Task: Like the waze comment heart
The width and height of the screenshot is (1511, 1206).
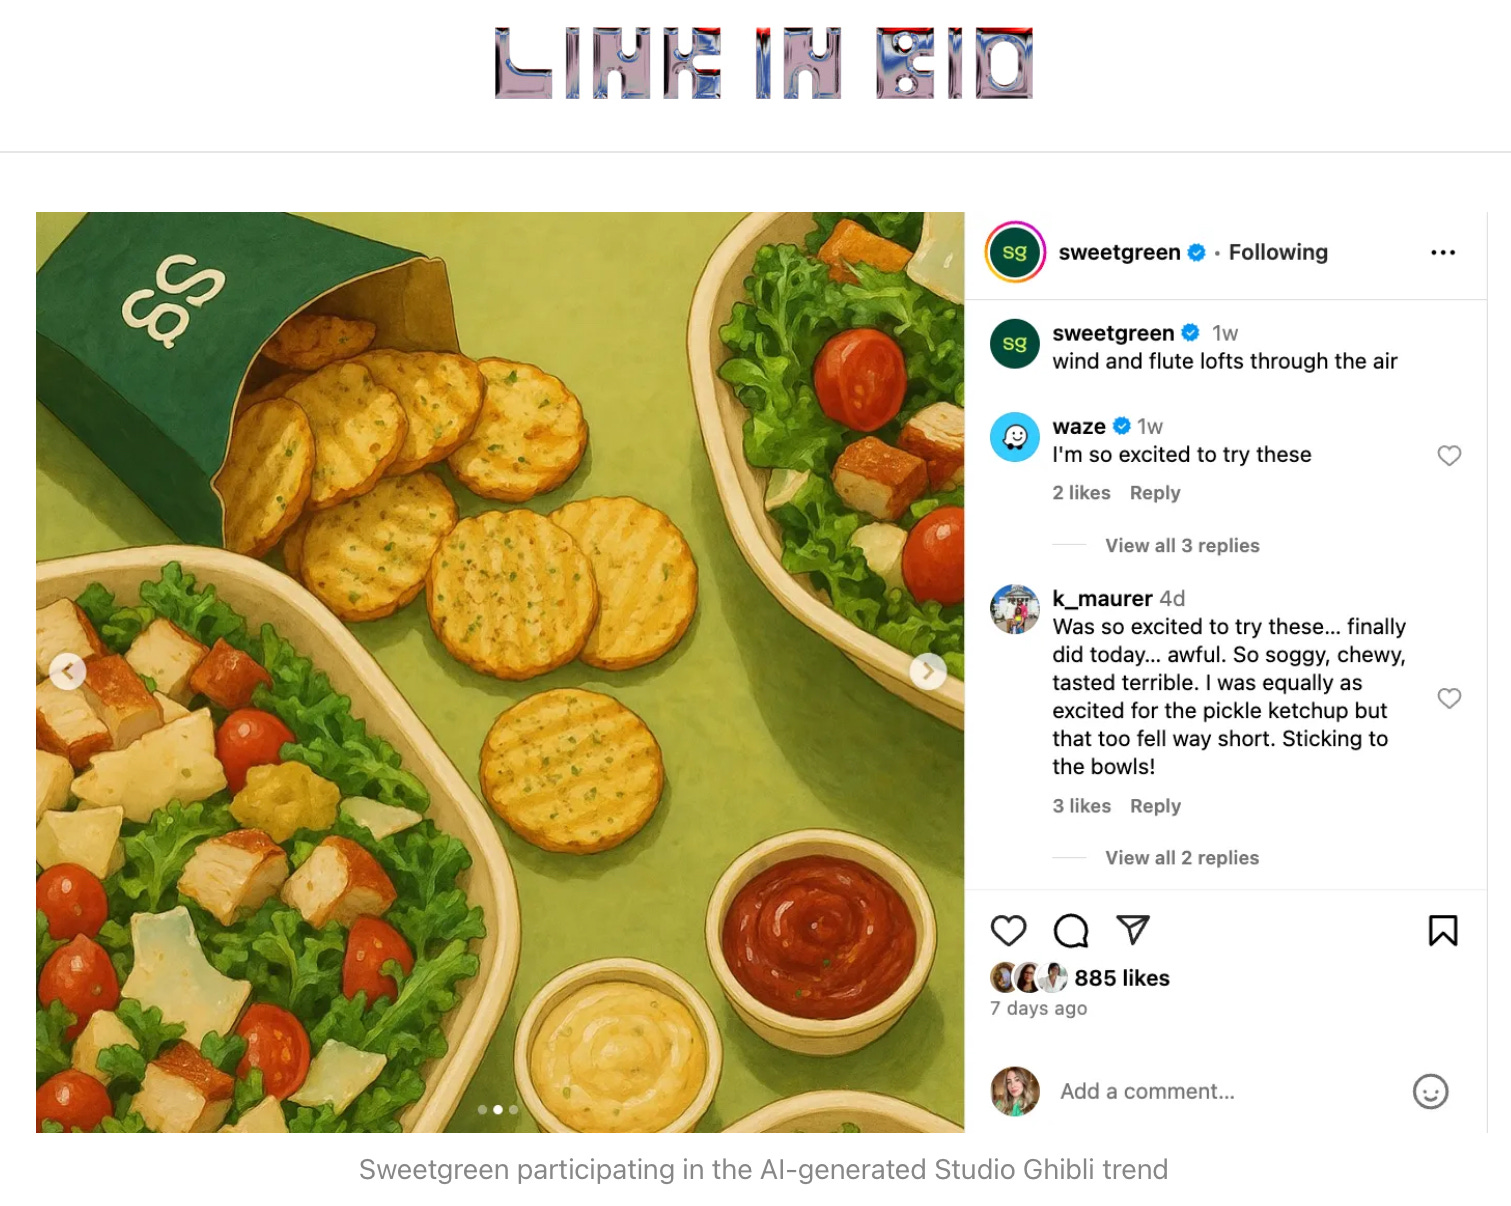Action: 1449,456
